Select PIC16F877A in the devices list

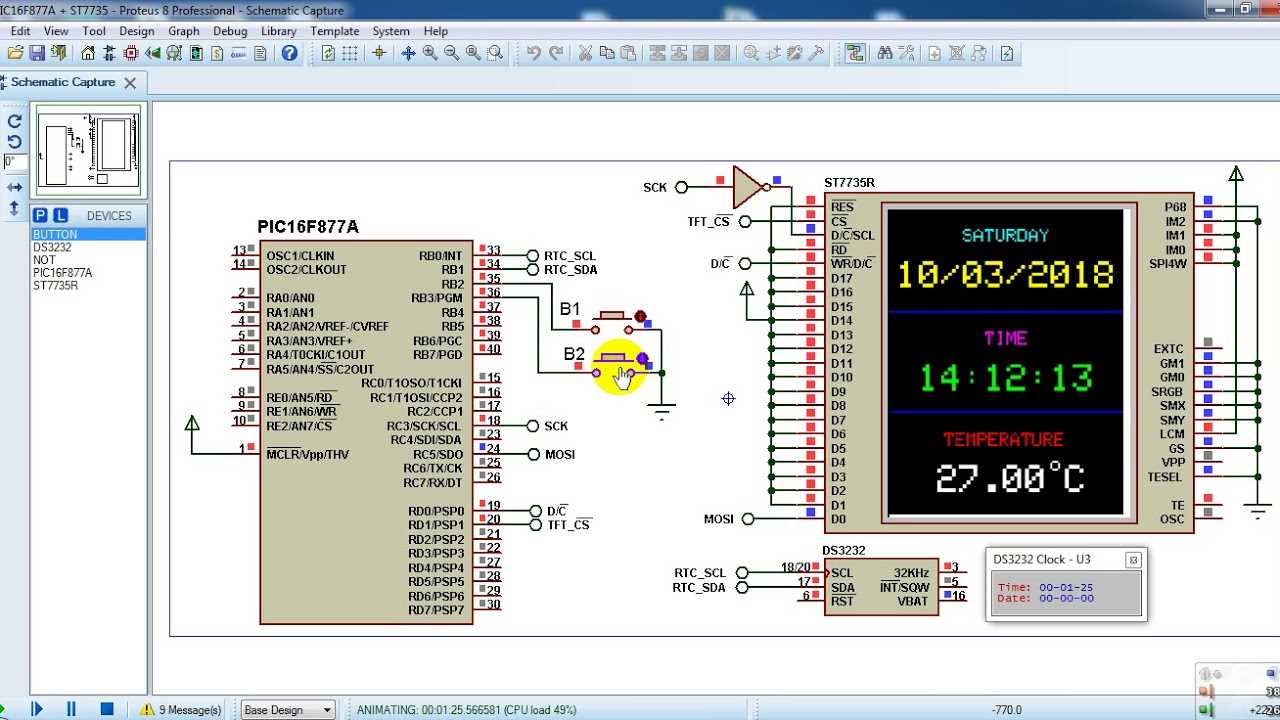point(89,272)
